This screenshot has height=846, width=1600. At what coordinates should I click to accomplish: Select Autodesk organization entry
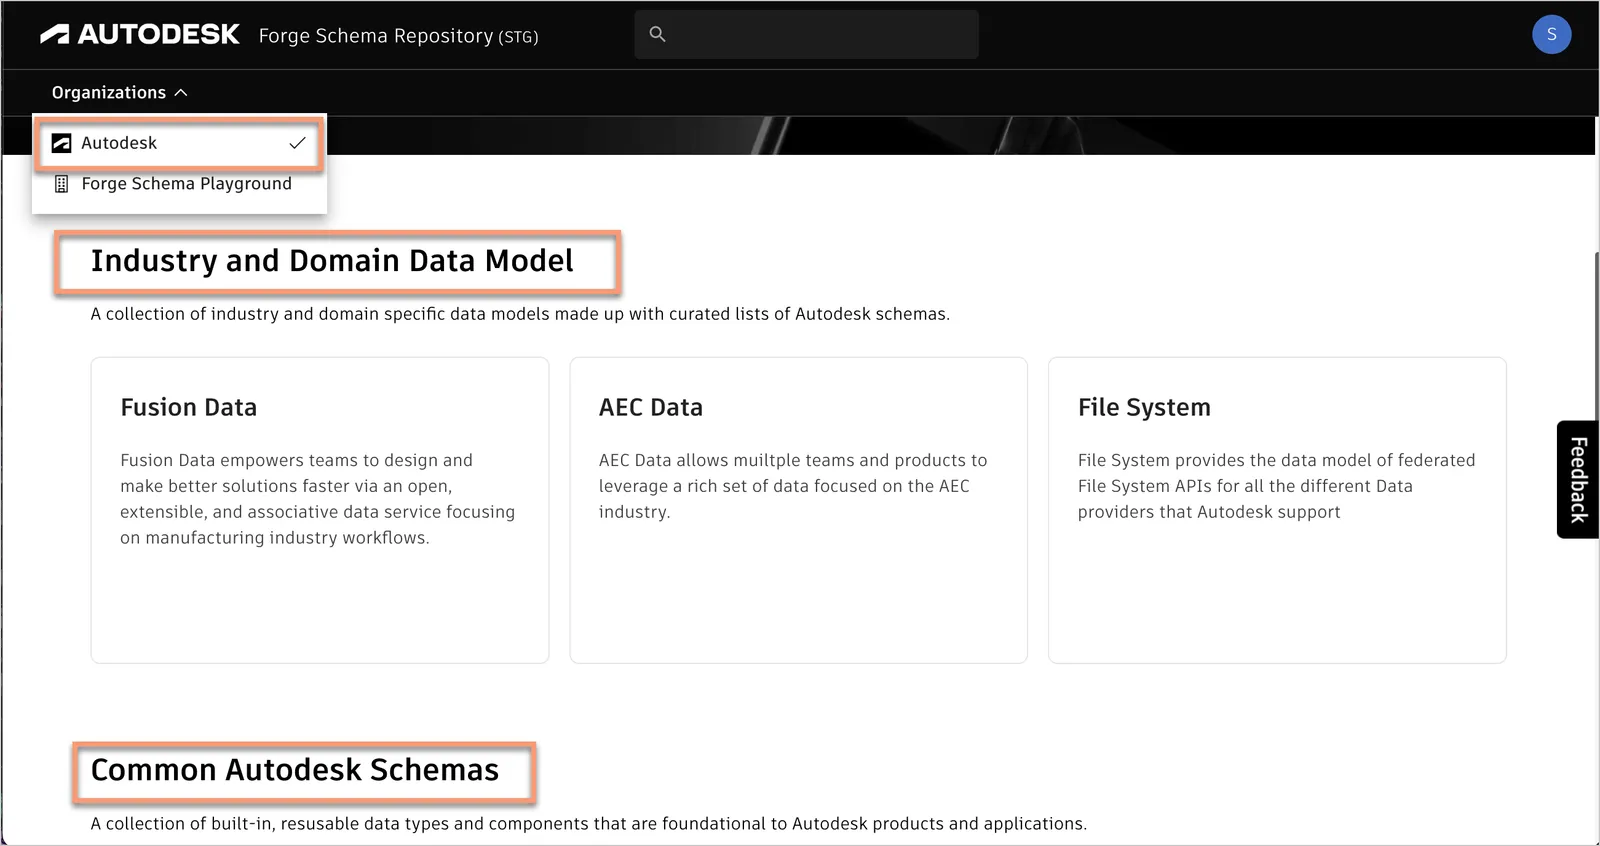[x=179, y=143]
